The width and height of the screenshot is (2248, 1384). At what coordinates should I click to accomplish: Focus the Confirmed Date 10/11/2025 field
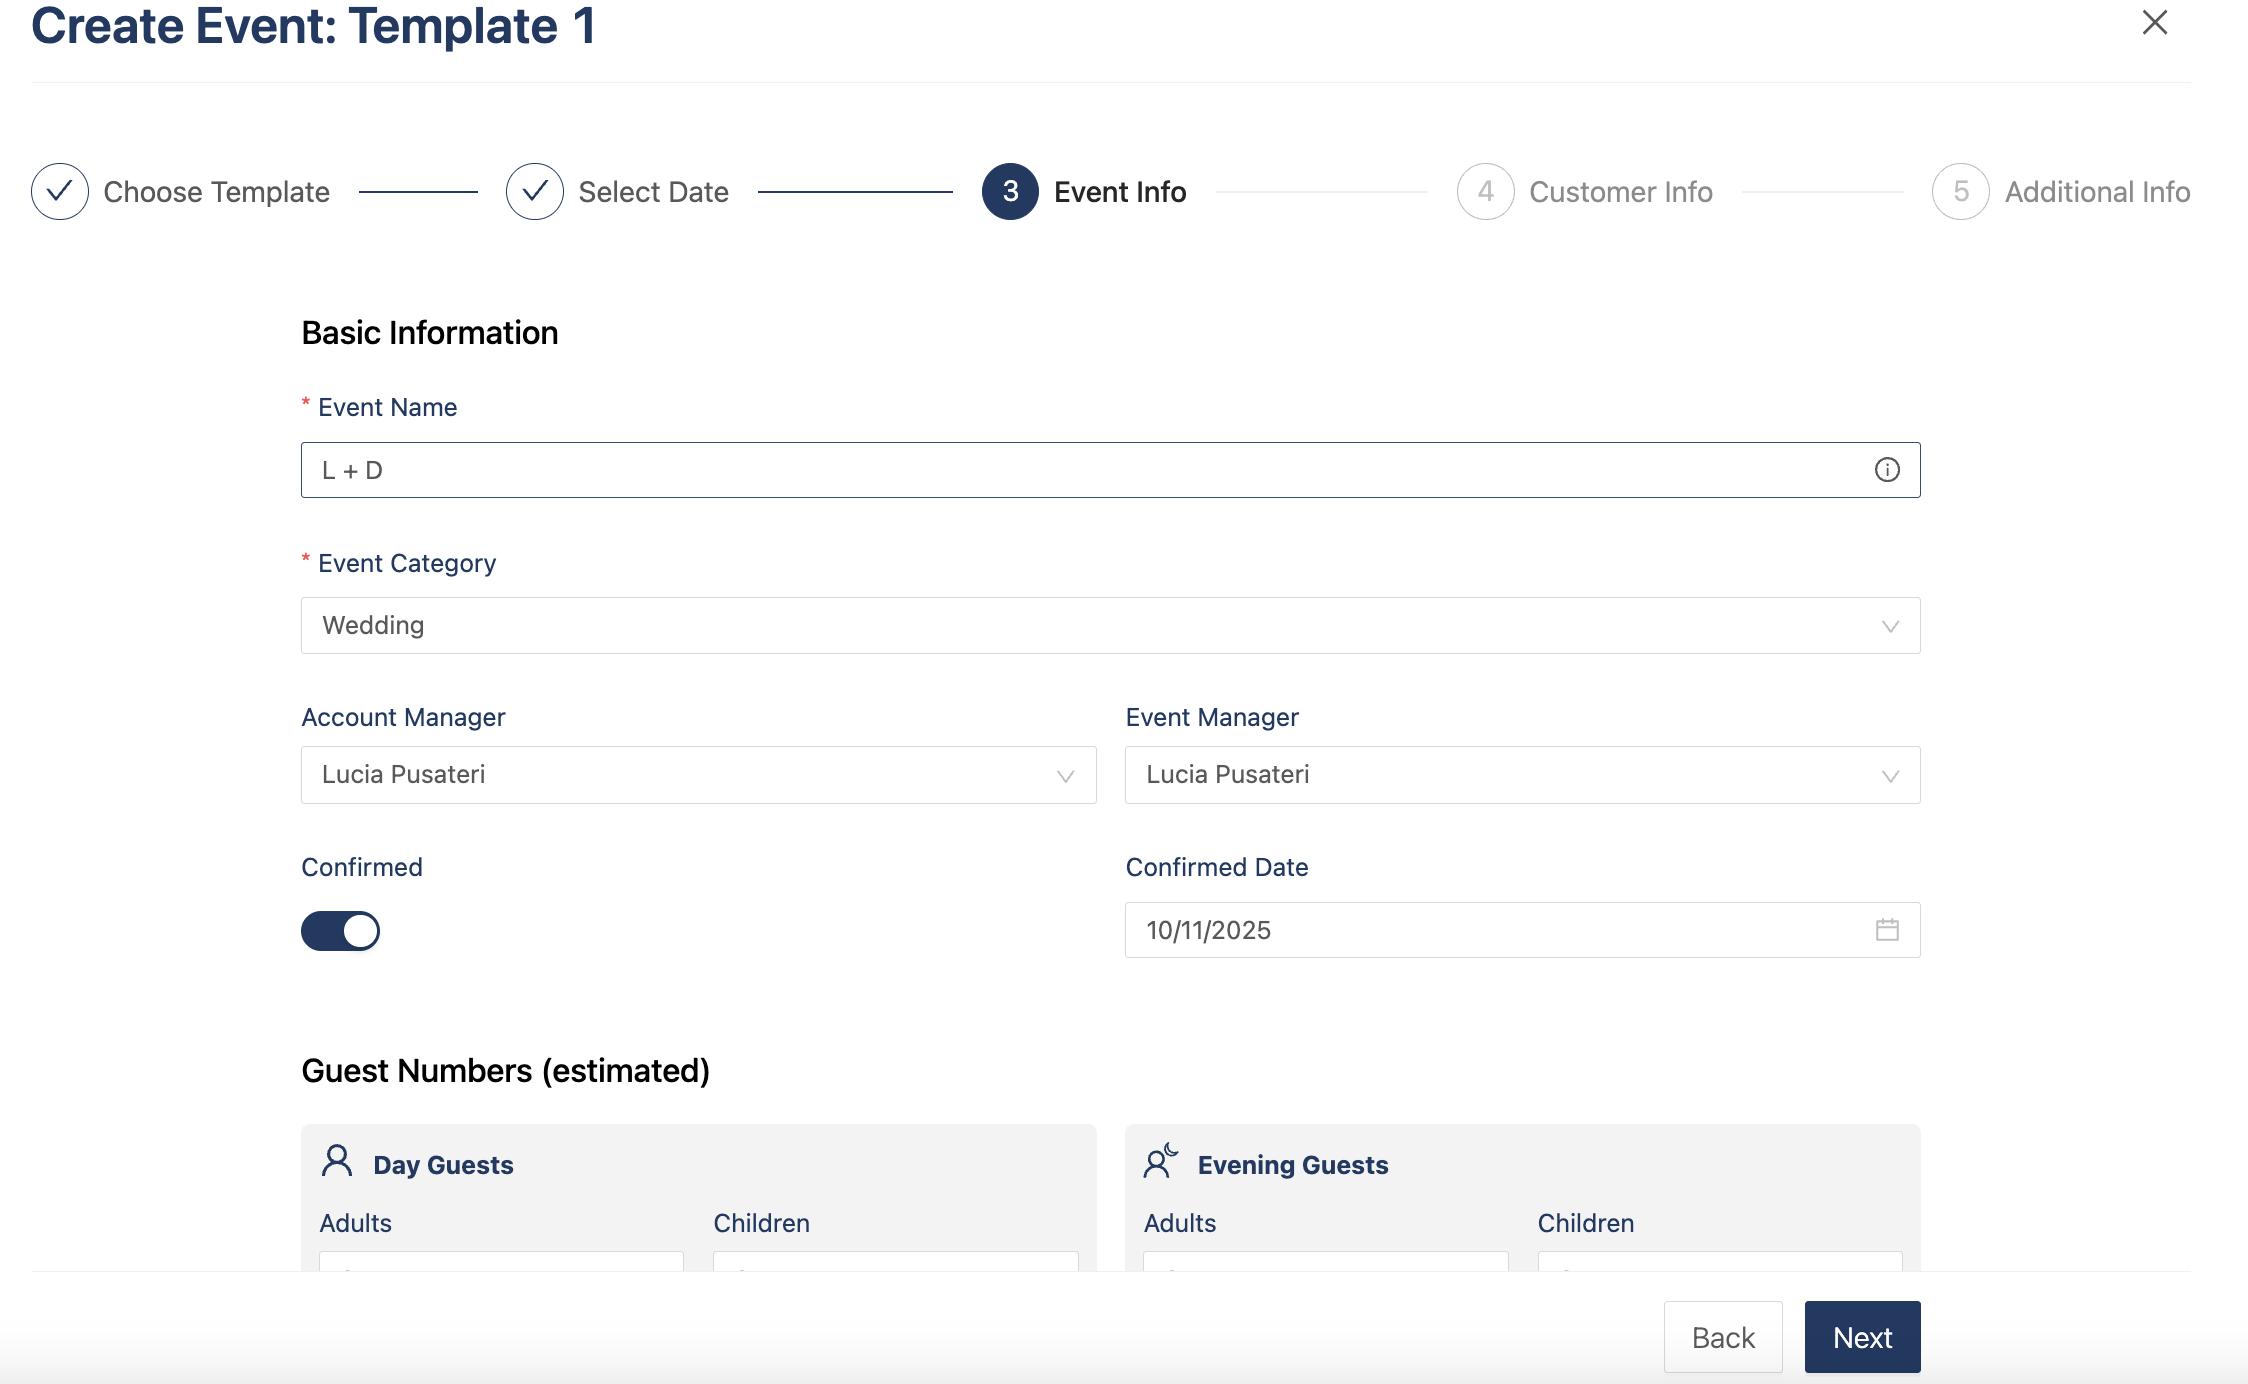1500,930
